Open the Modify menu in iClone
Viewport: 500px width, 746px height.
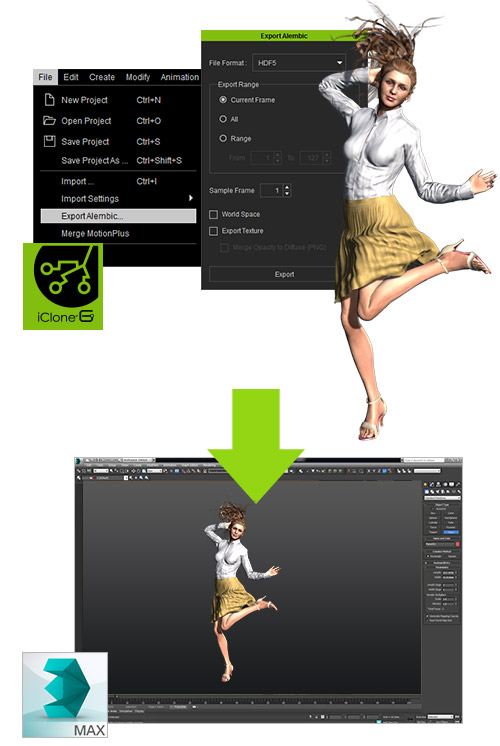click(137, 77)
